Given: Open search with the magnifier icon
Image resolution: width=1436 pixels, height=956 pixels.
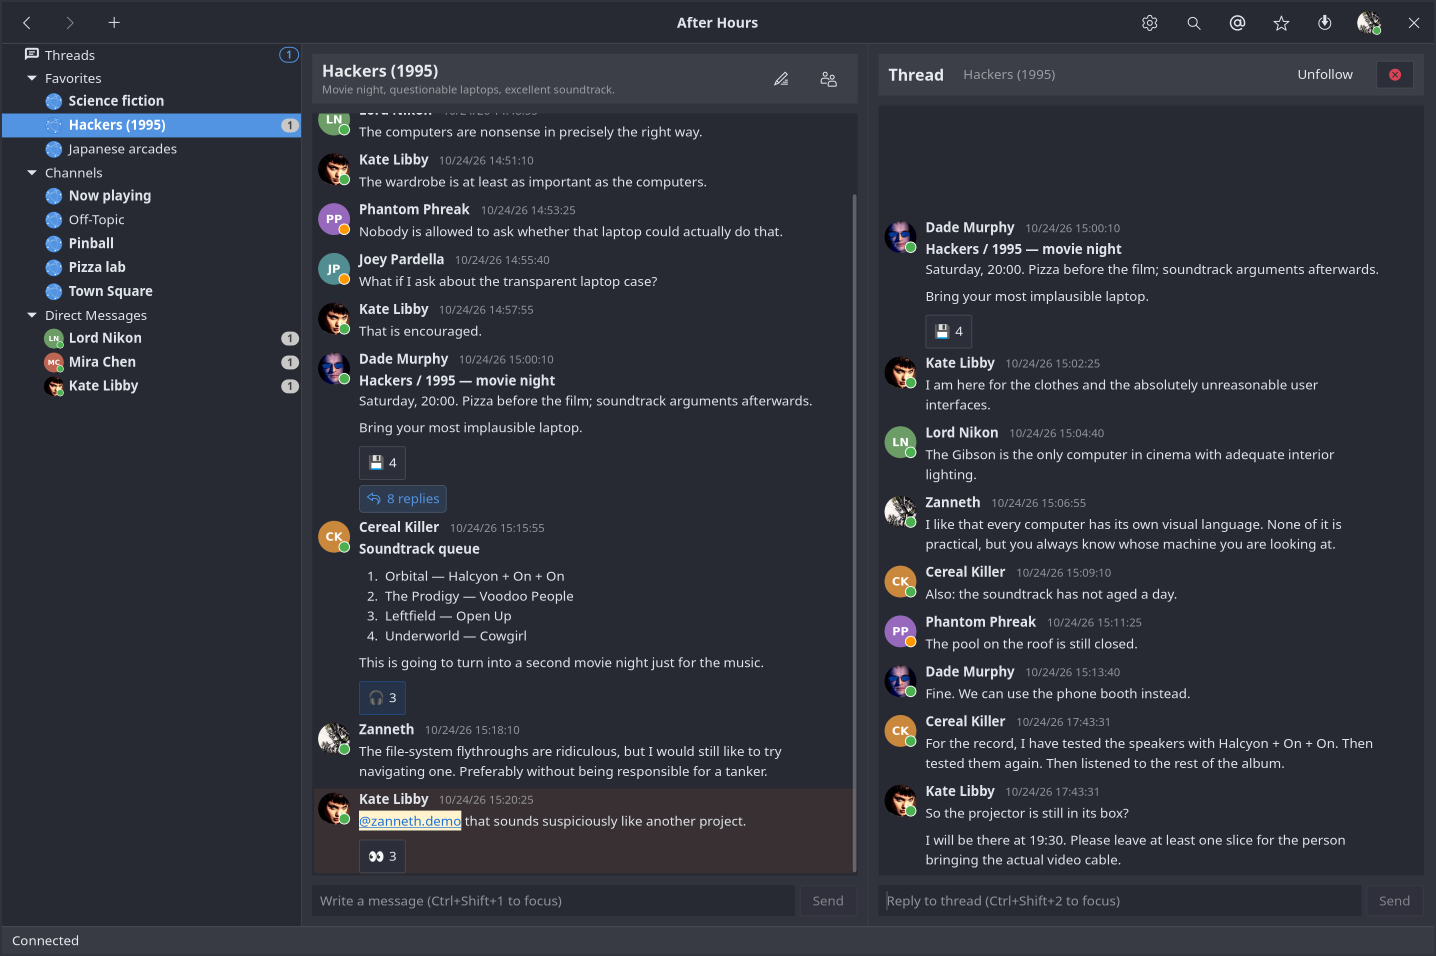Looking at the screenshot, I should click(1194, 23).
